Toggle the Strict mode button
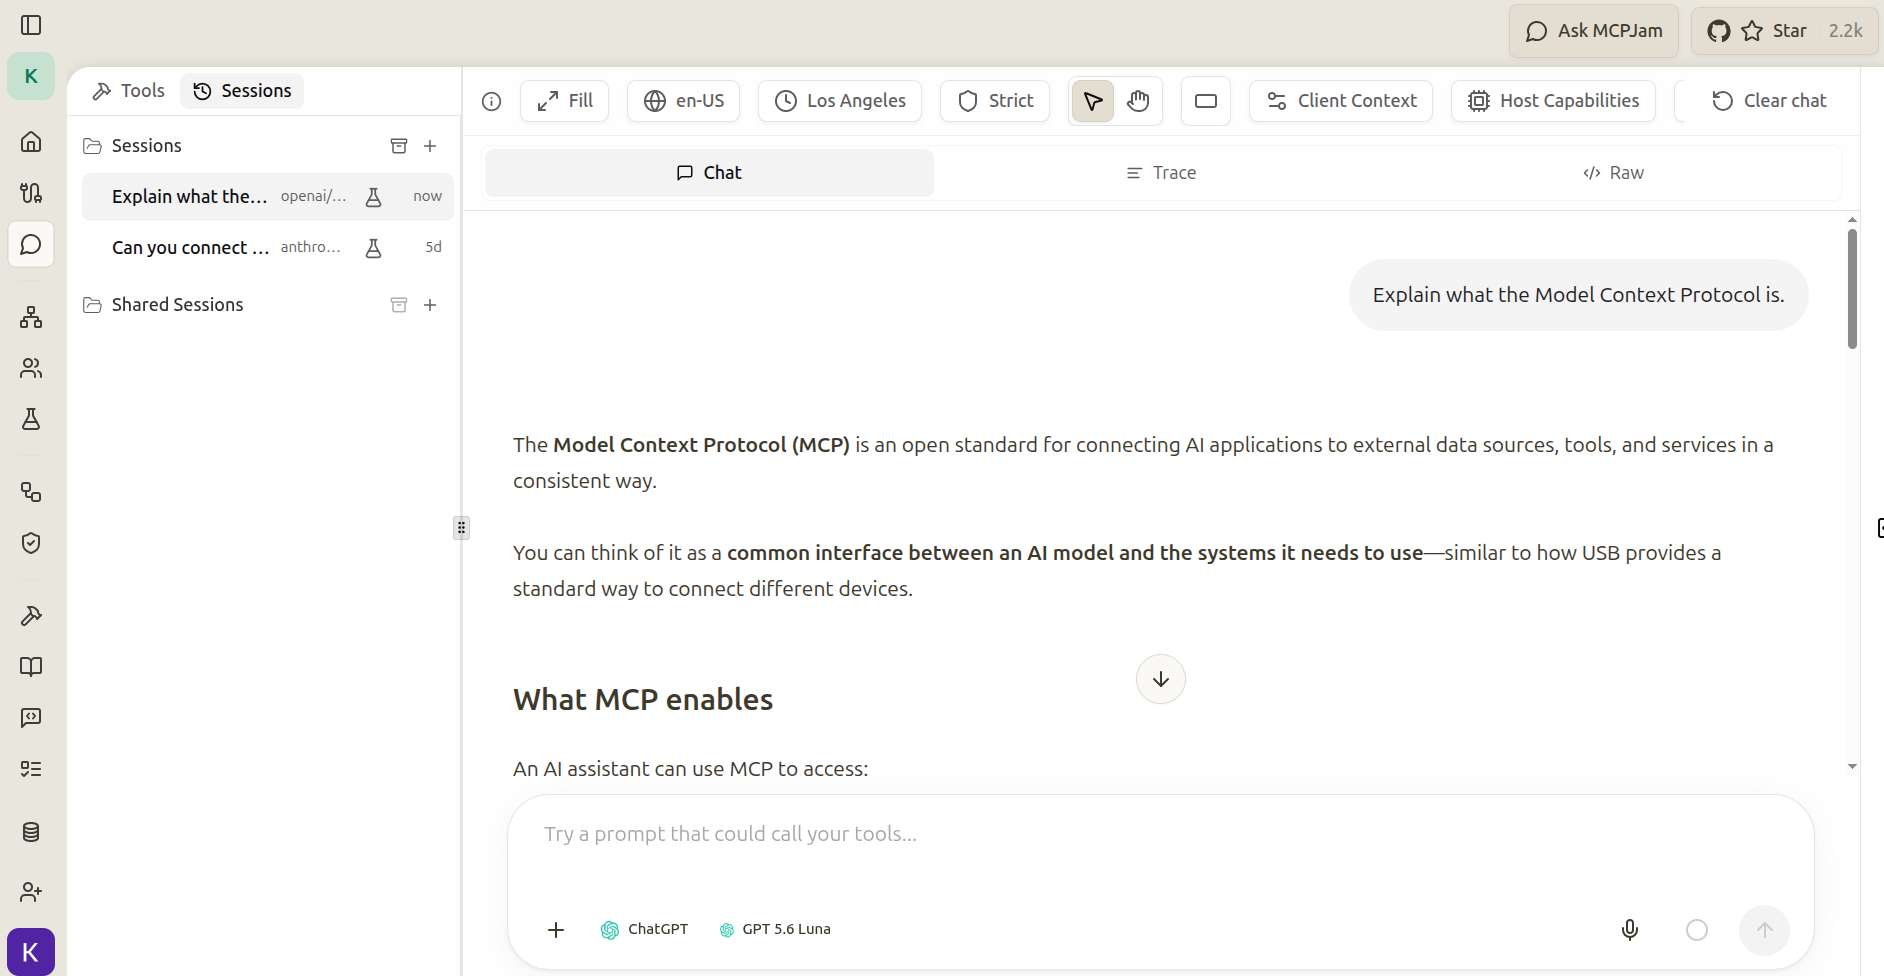This screenshot has height=976, width=1884. [995, 101]
